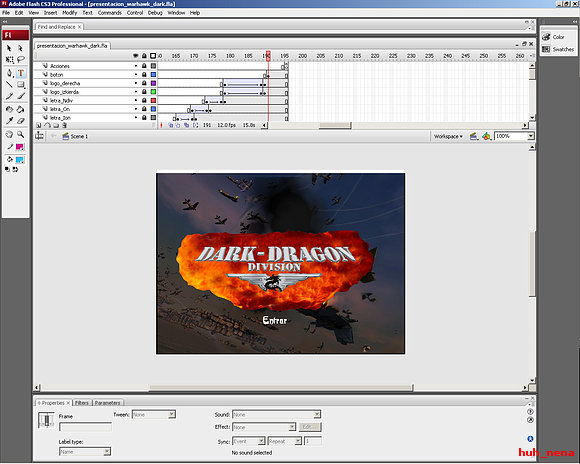This screenshot has height=464, width=580.
Task: Click the Add Motion Guide icon
Action: [x=47, y=125]
